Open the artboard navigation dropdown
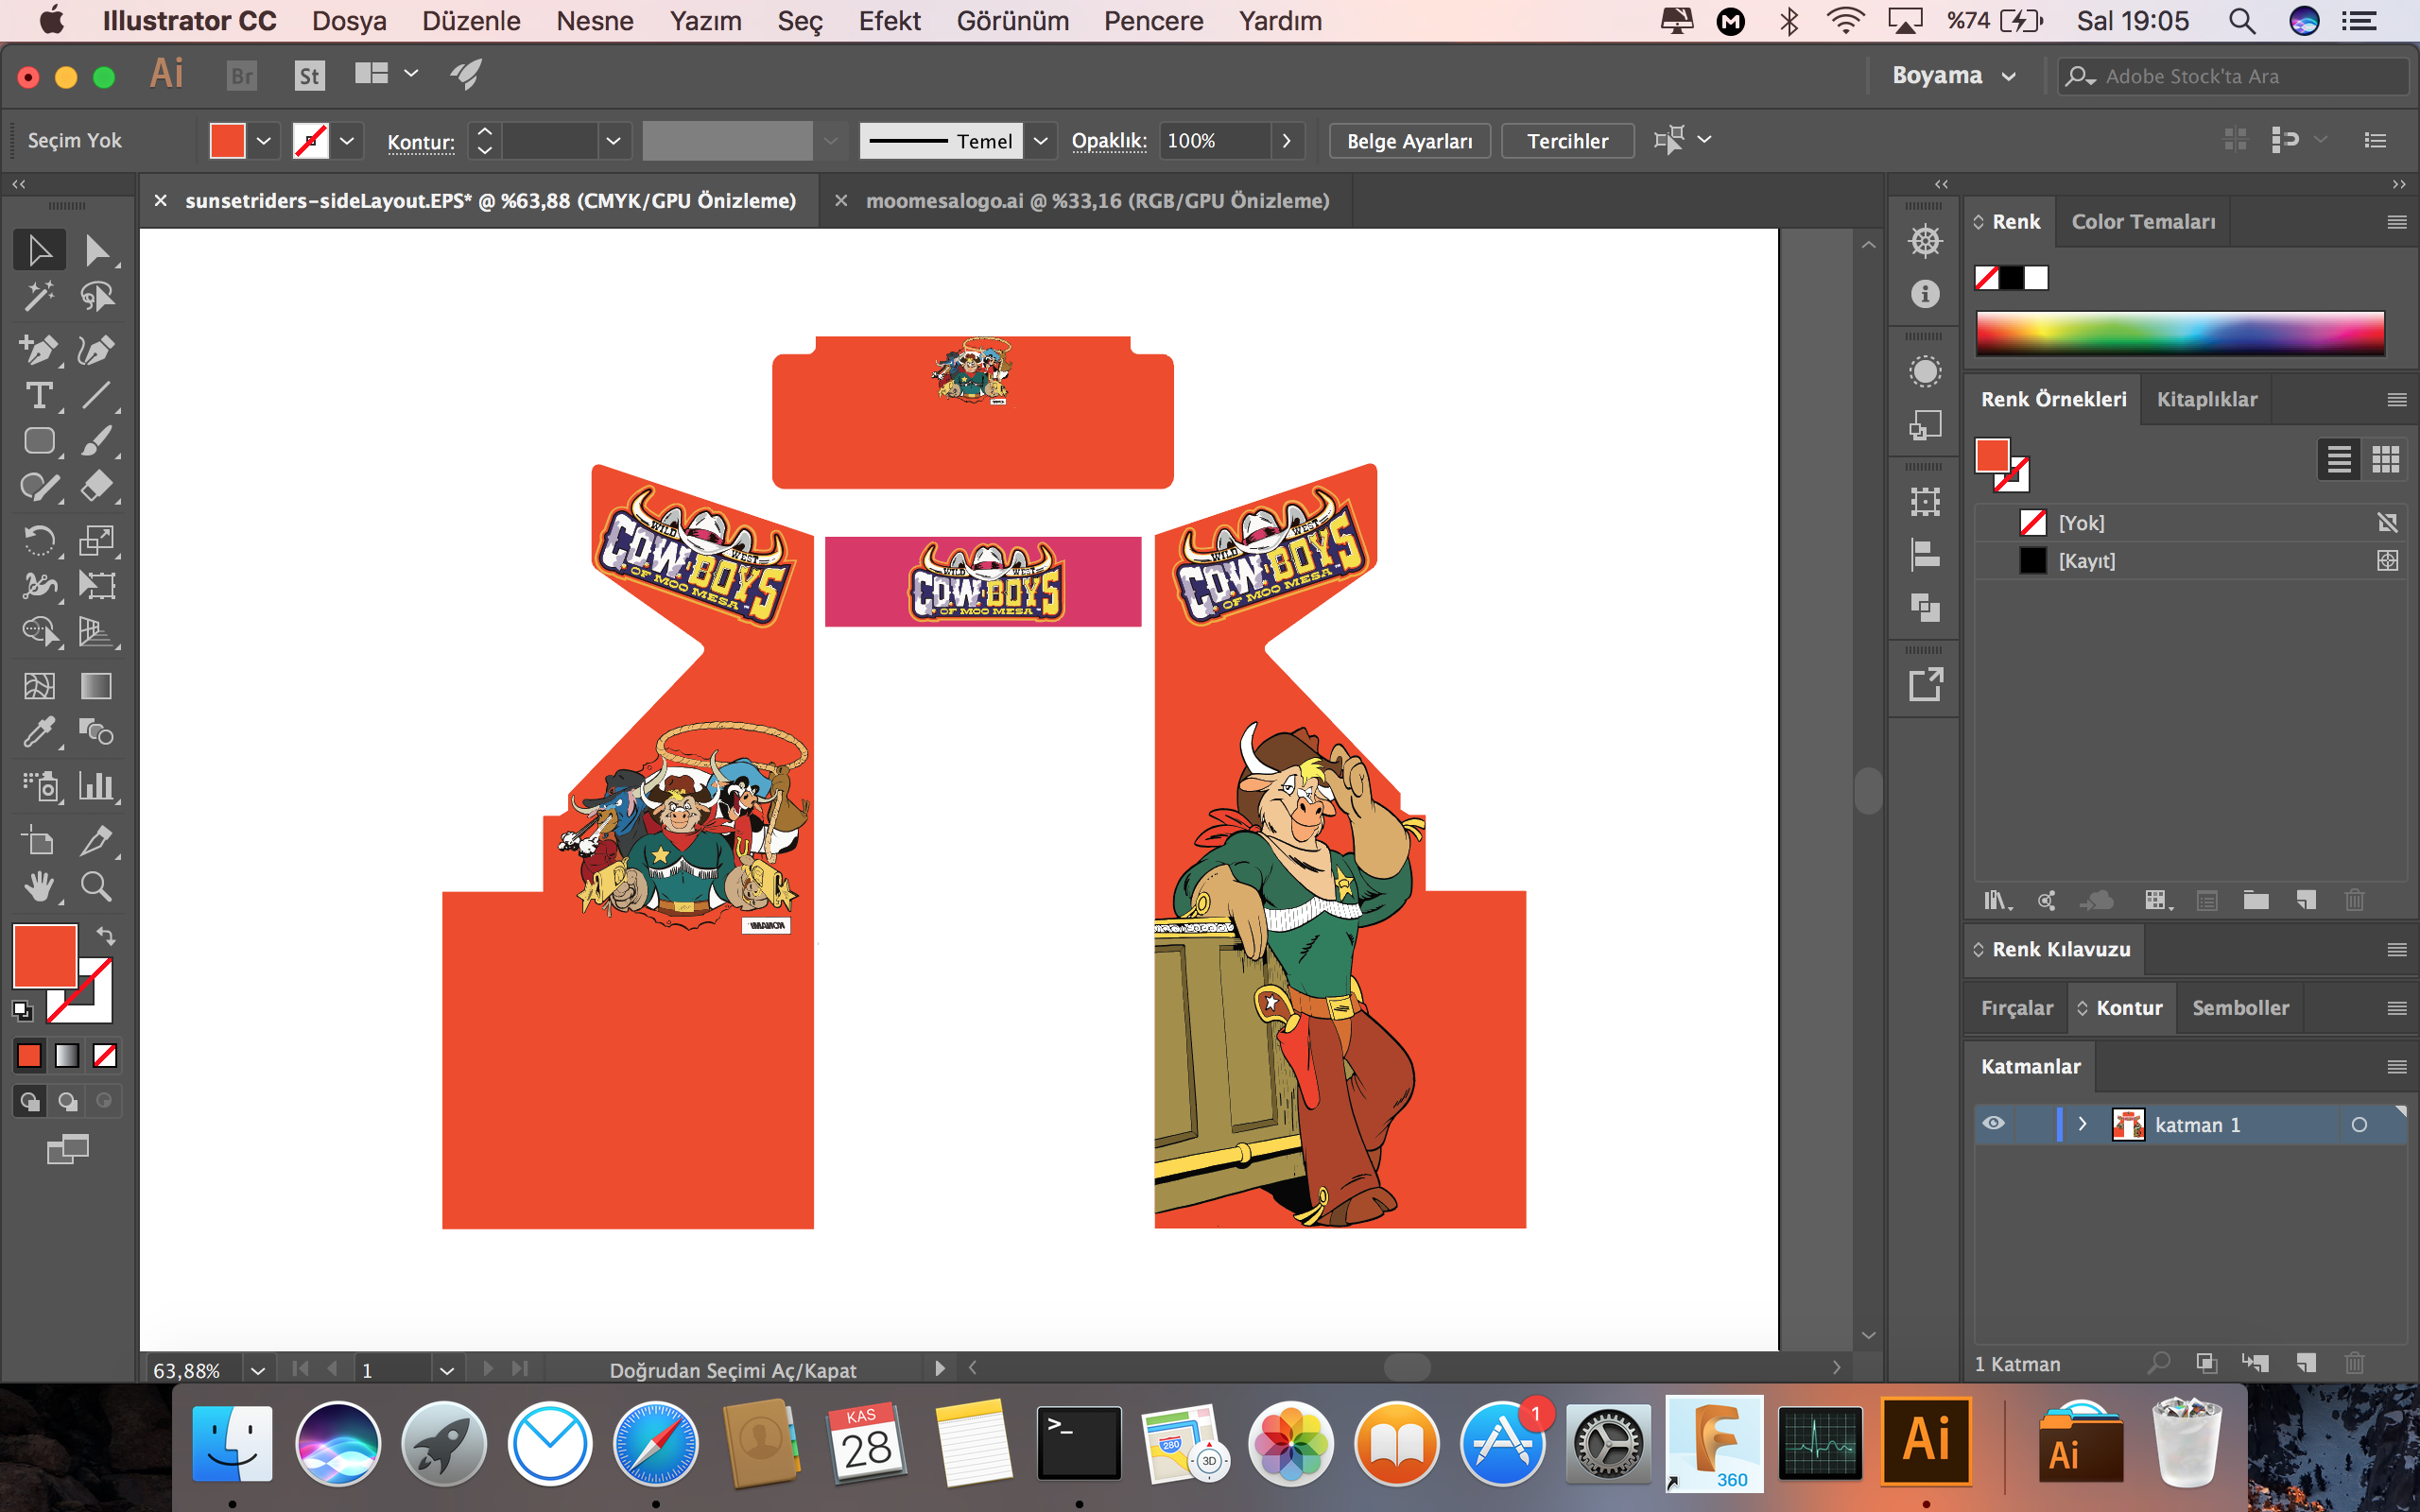 click(447, 1370)
